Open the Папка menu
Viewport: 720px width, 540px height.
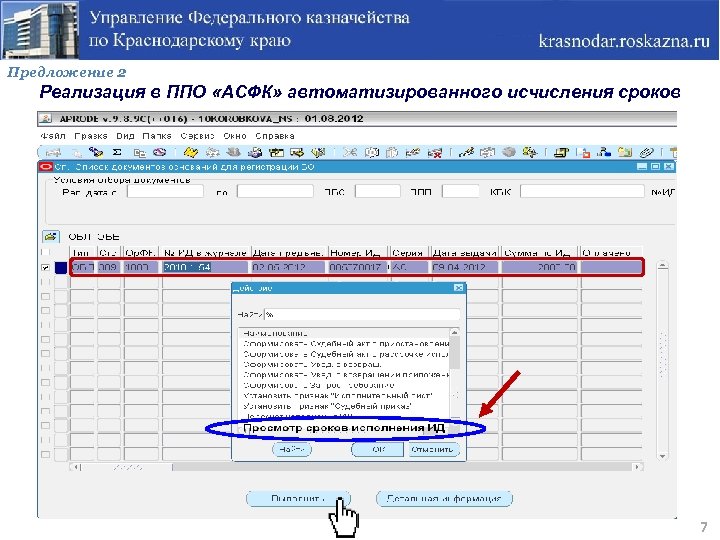157,136
